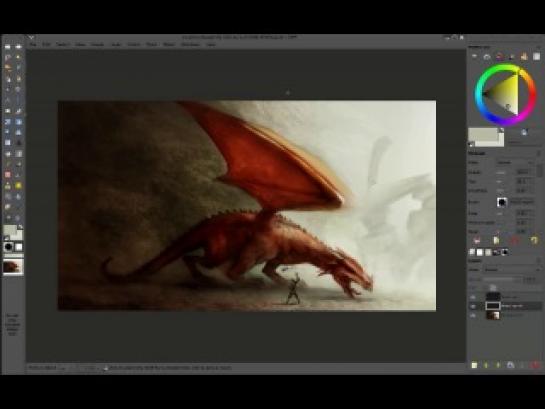Viewport: 545px width, 409px height.
Task: Toggle visibility eye of selected middle layer
Action: coord(473,306)
